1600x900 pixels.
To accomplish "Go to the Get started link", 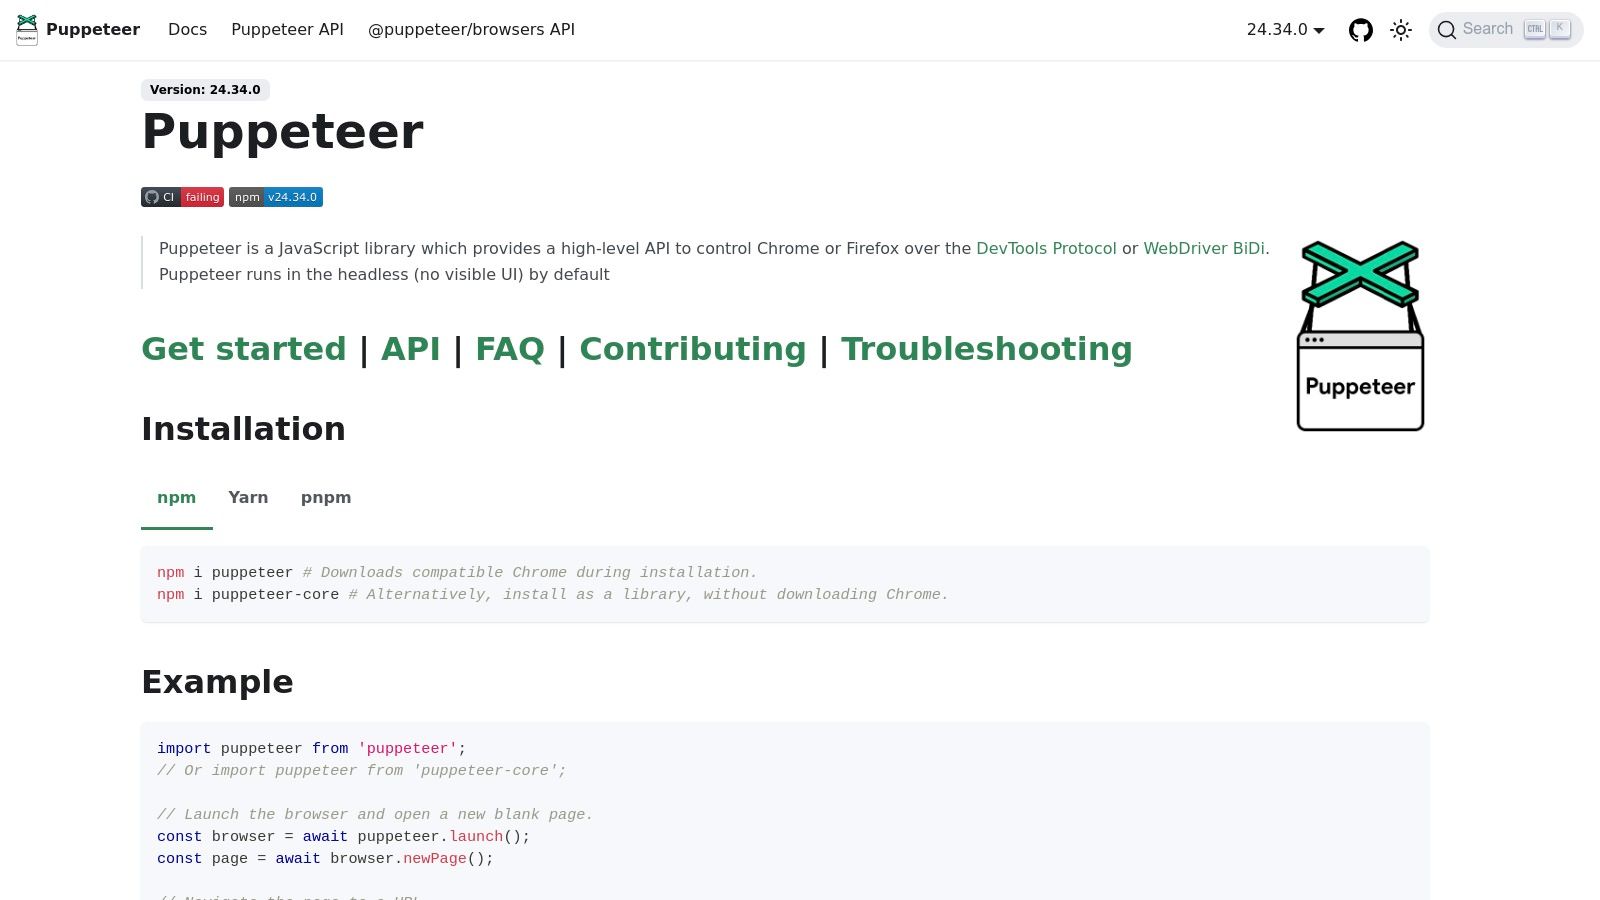I will (x=244, y=349).
